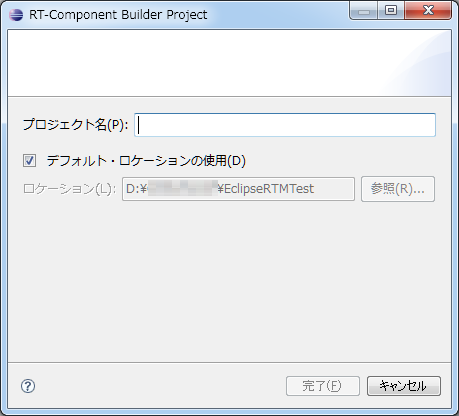Screen dimensions: 459x416
Task: Minimize the RT-Component Builder Project dialog
Action: (364, 11)
